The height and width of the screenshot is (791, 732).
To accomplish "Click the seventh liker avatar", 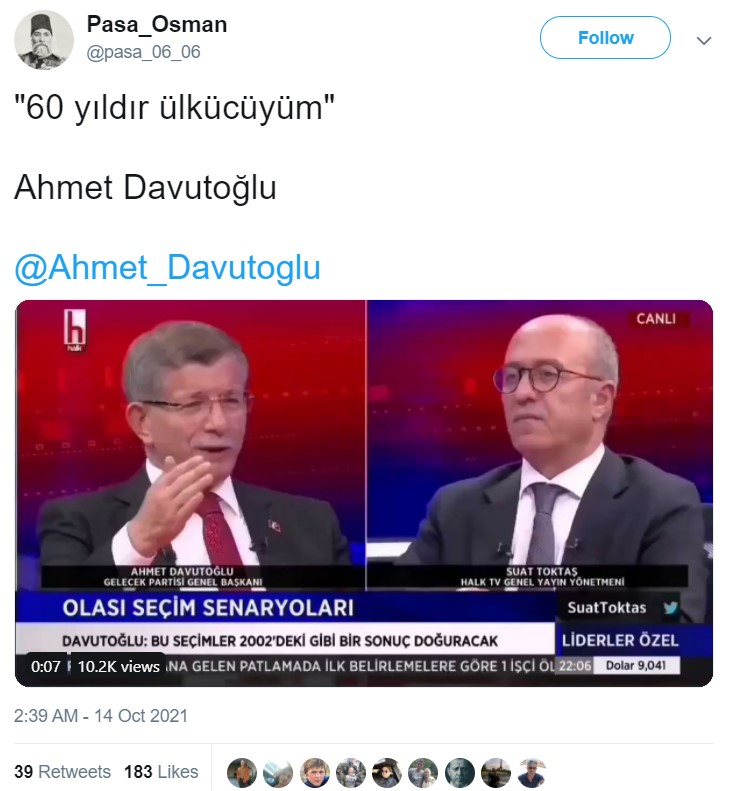I will (x=460, y=773).
